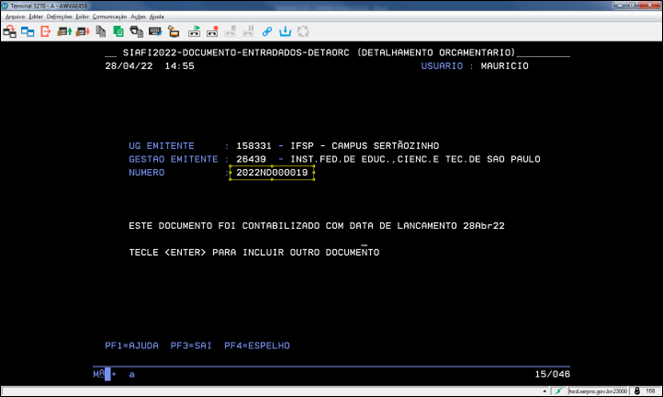Click the send file upload icon
Viewport: 663px width, 397px height.
tap(64, 32)
